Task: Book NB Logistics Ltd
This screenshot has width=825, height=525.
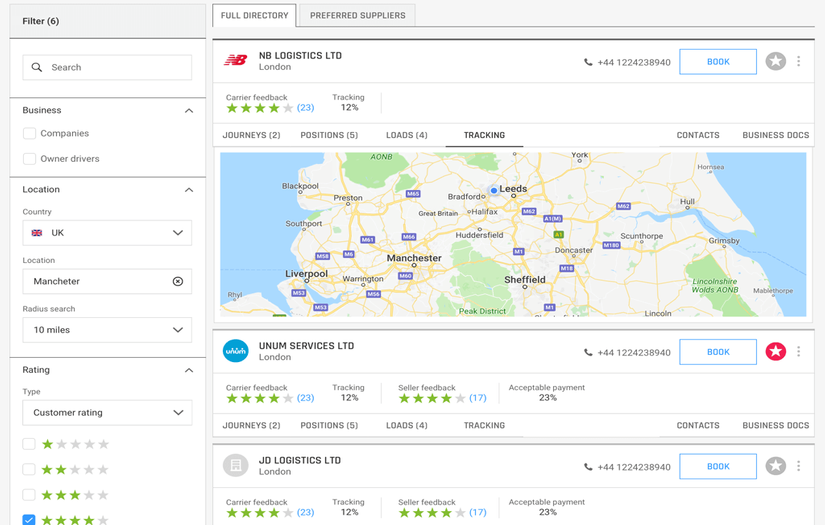Action: 718,62
